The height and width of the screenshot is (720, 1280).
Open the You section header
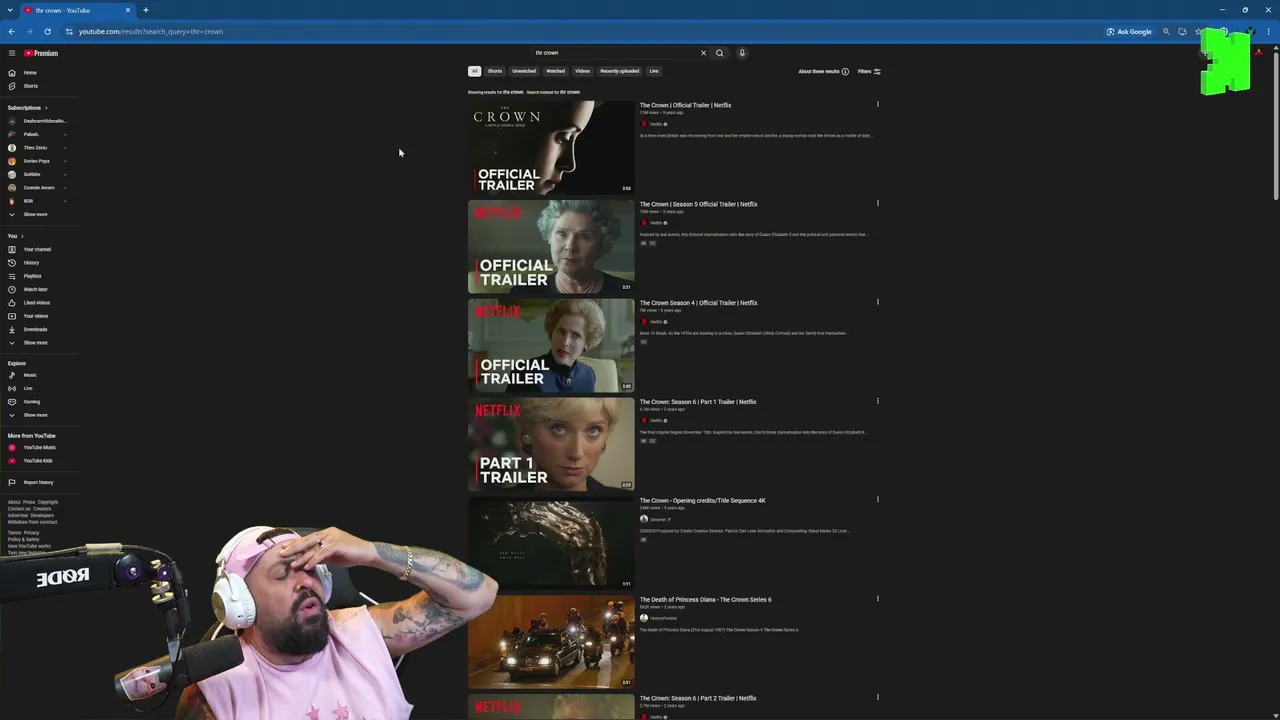pyautogui.click(x=14, y=236)
